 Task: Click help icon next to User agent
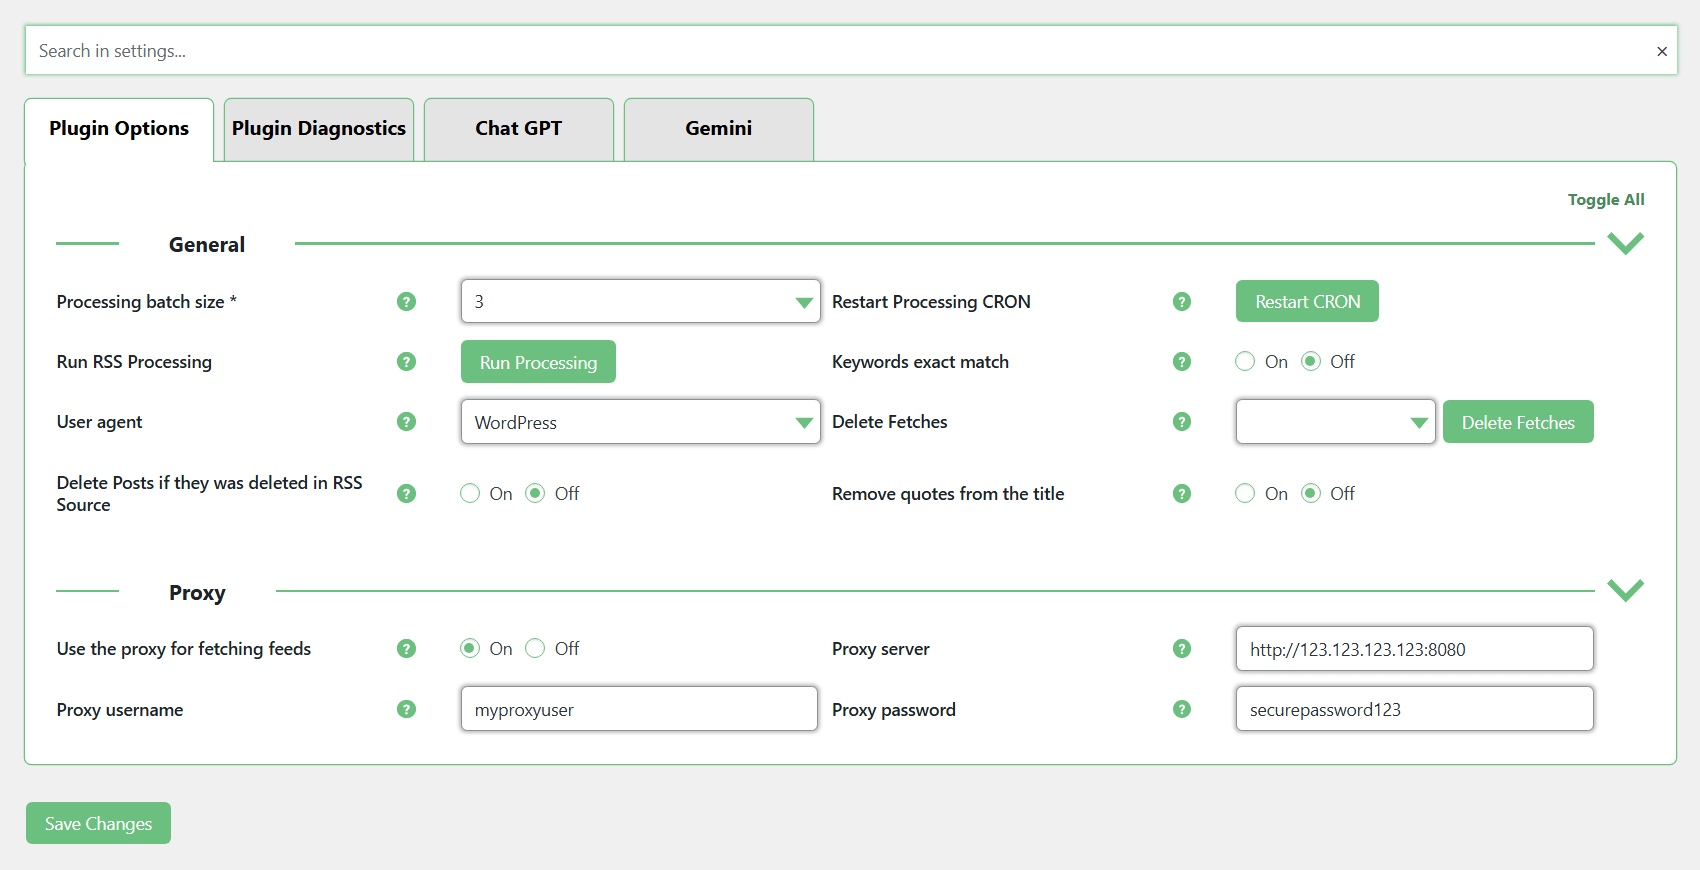point(406,422)
